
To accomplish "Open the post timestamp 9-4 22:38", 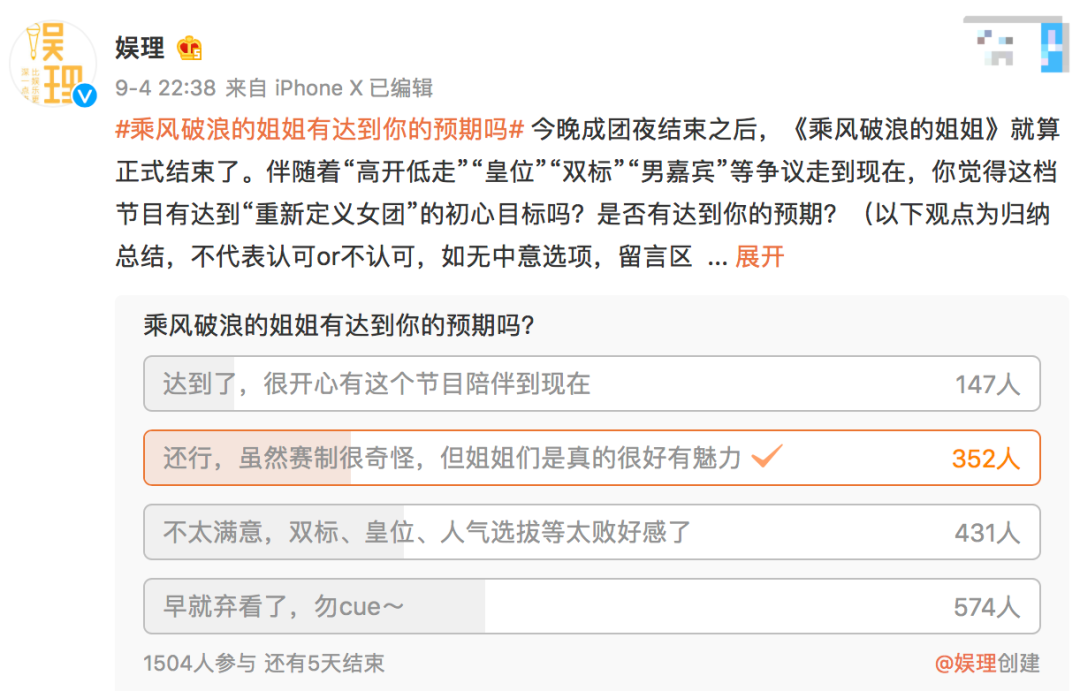I will [165, 88].
